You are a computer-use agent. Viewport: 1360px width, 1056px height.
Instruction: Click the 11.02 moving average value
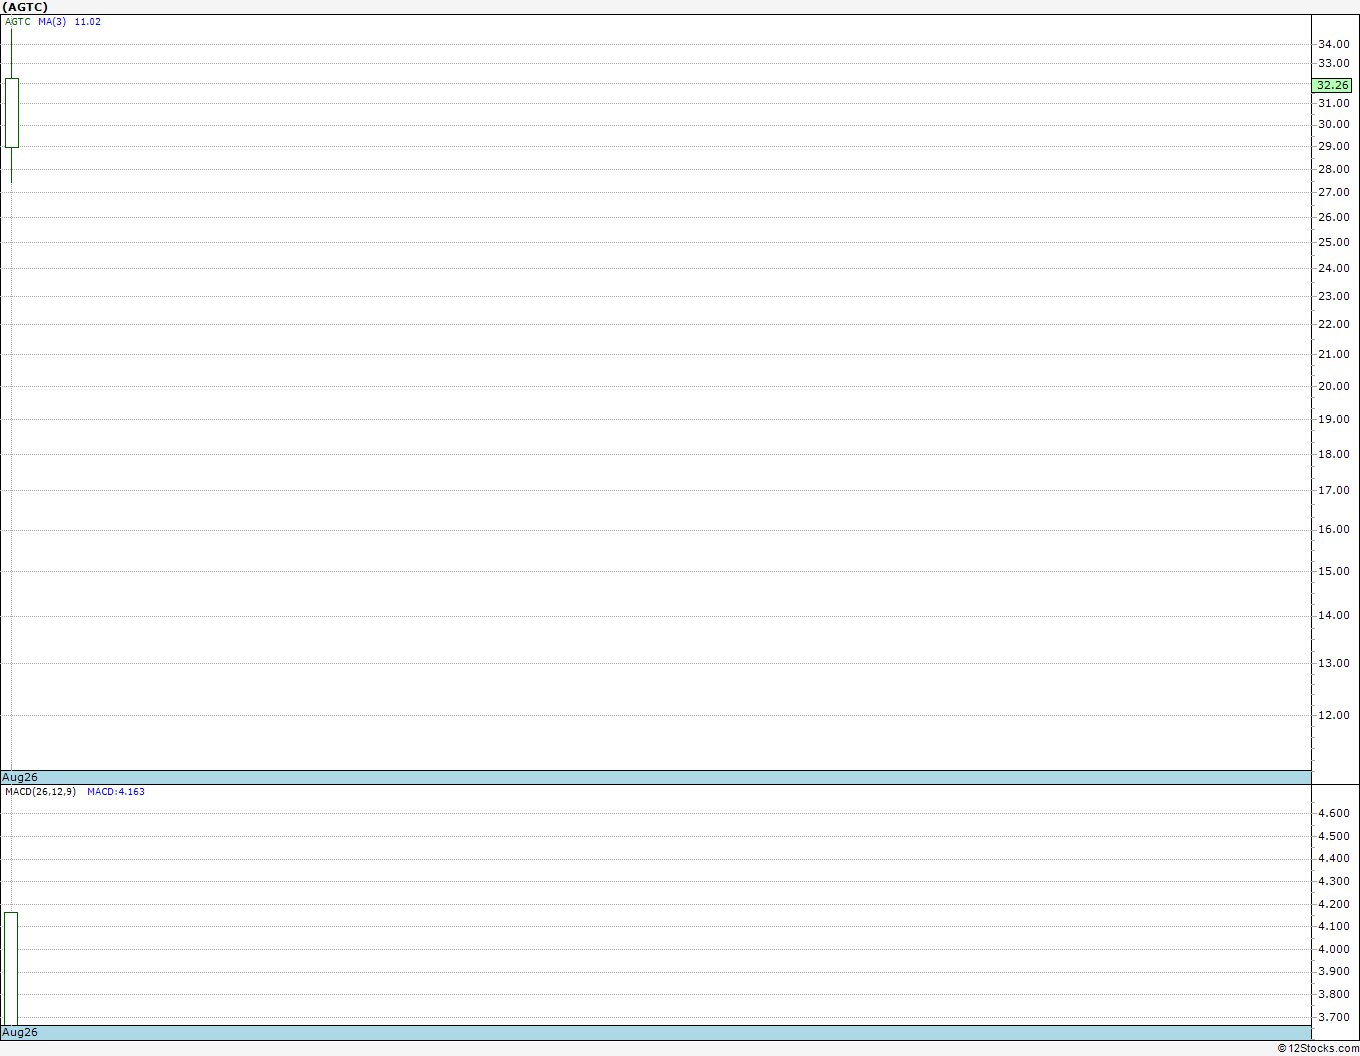pyautogui.click(x=88, y=22)
